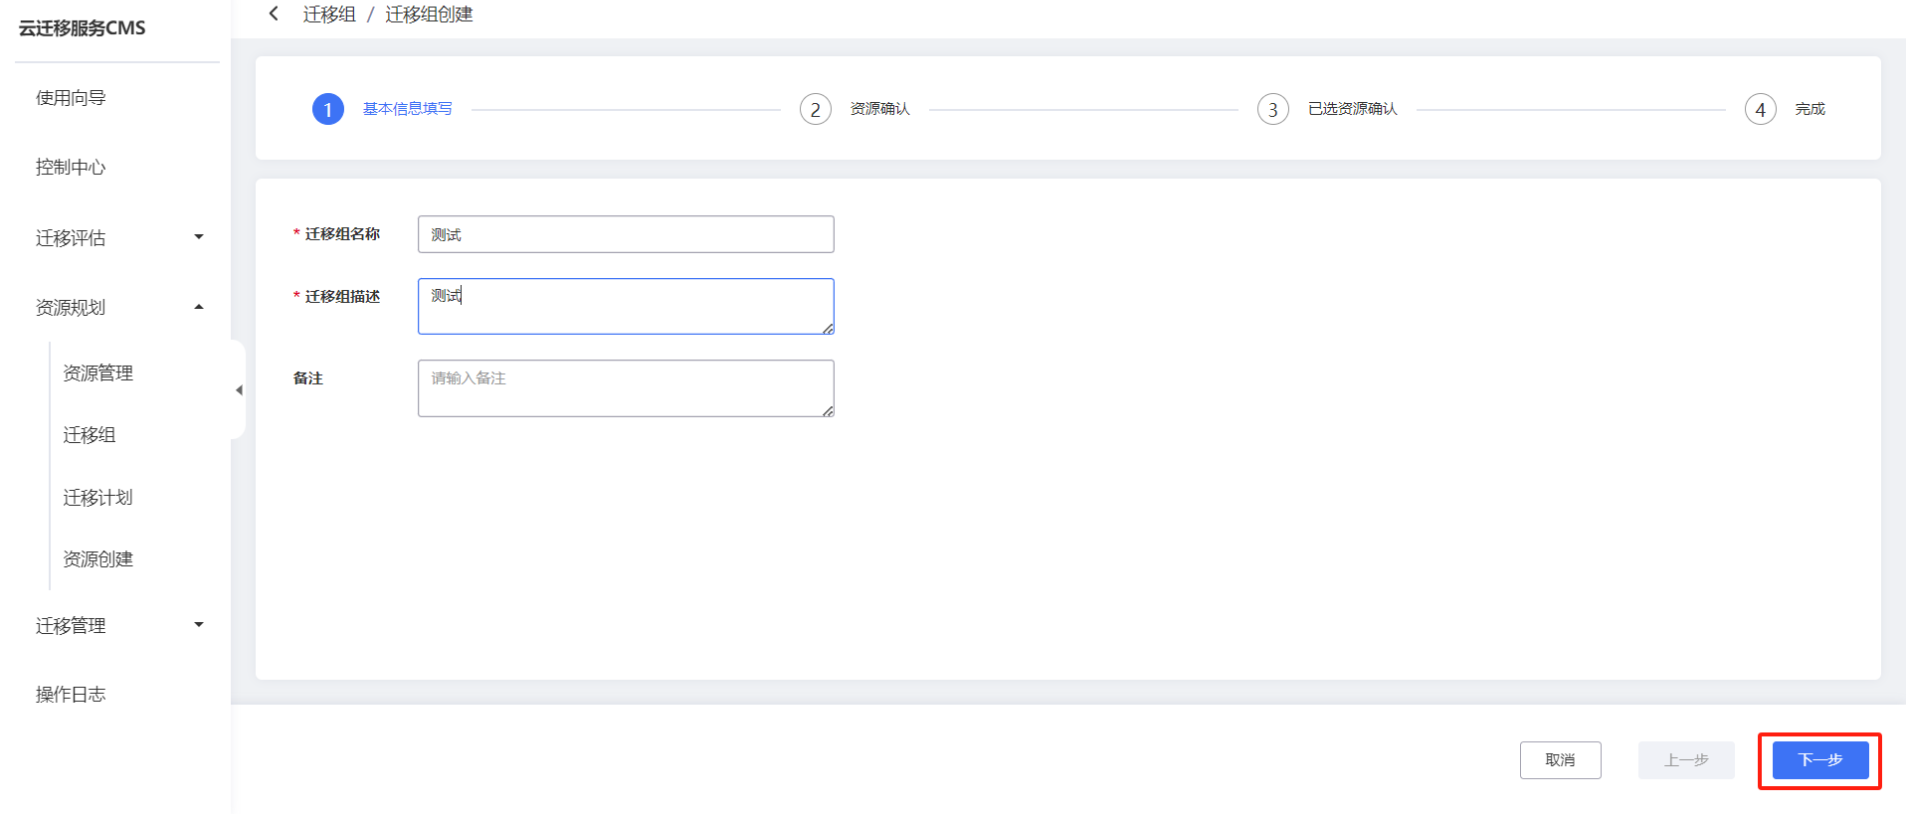
Task: Click the 迁移组 breadcrumb link
Action: (x=329, y=14)
